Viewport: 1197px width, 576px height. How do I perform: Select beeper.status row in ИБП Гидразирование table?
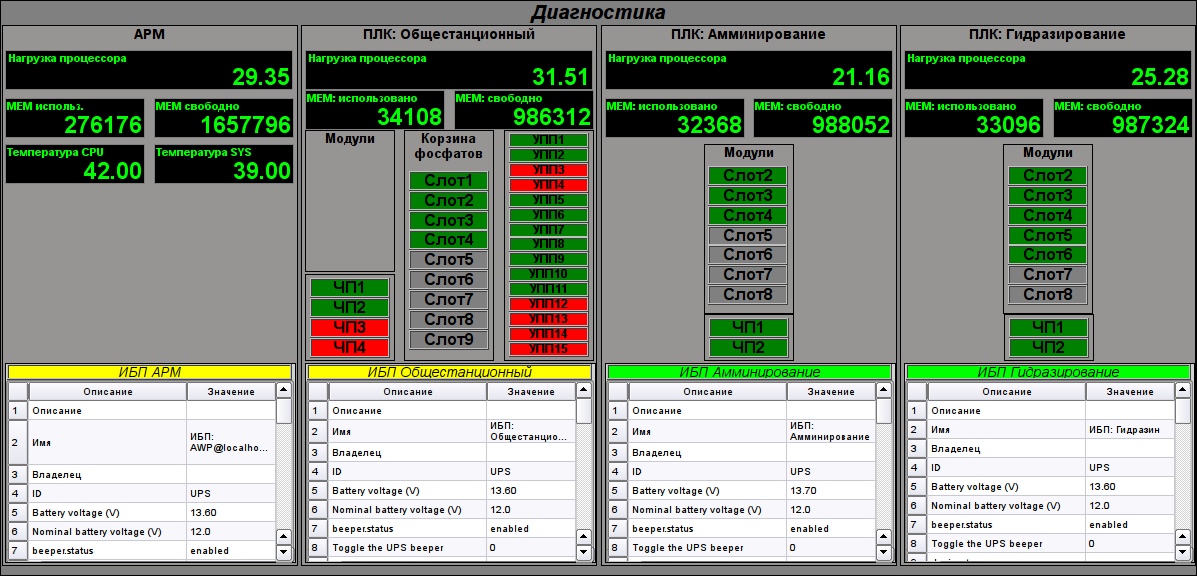[x=1040, y=524]
